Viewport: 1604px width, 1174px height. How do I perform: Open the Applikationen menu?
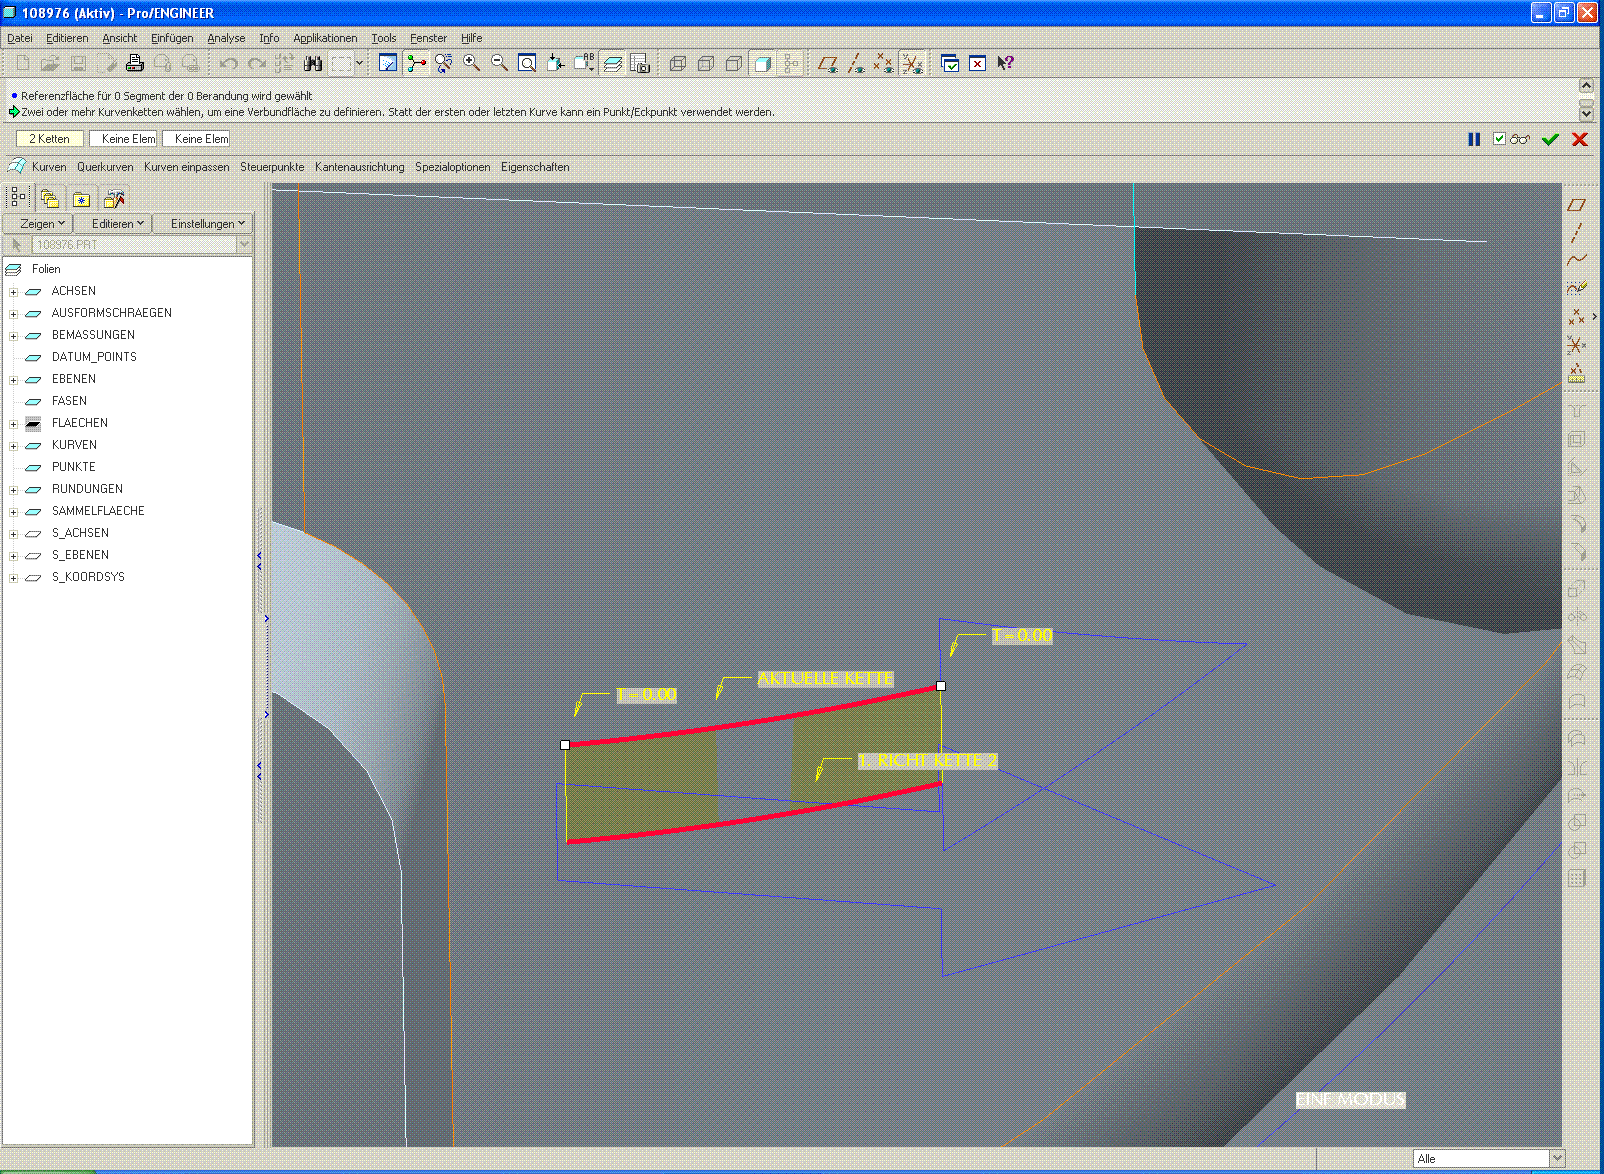click(325, 38)
